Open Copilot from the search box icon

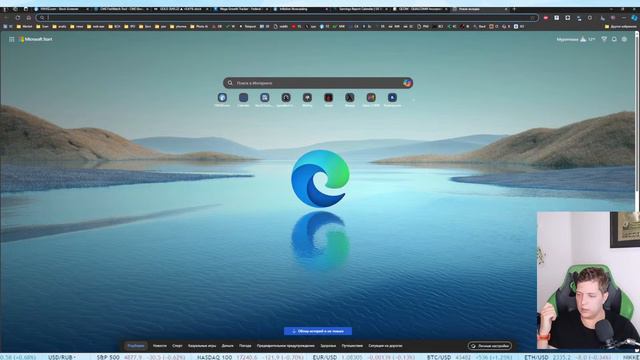tap(407, 83)
